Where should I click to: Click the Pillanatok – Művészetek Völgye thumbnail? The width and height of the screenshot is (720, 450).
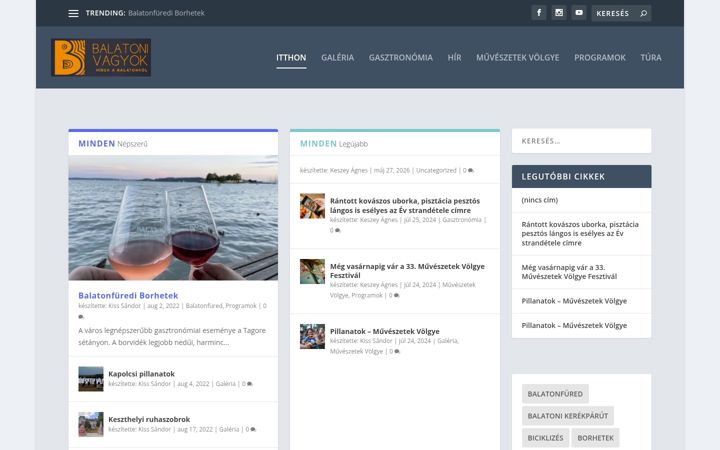(x=312, y=337)
